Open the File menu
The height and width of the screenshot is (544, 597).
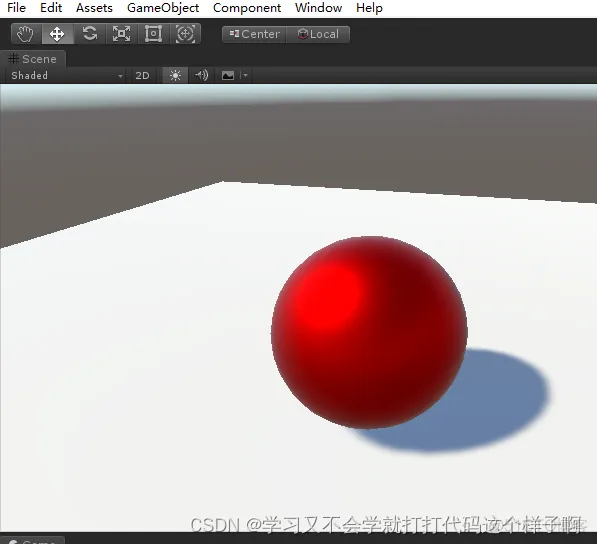16,8
